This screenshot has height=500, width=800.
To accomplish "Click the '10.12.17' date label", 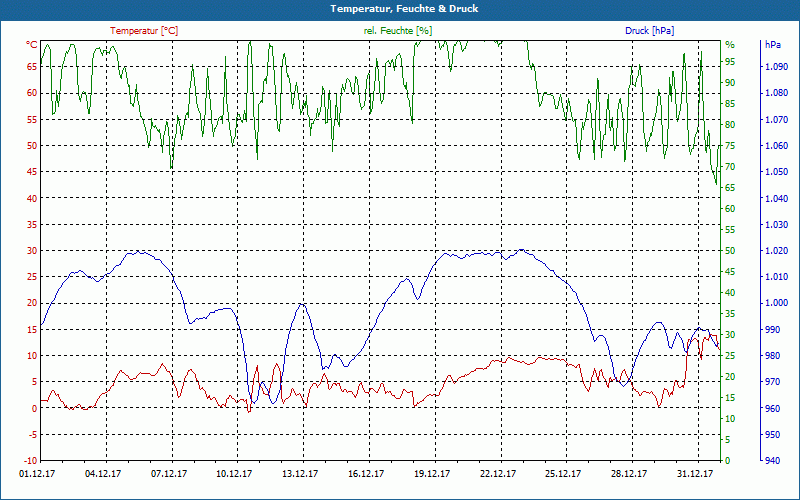I will point(234,474).
